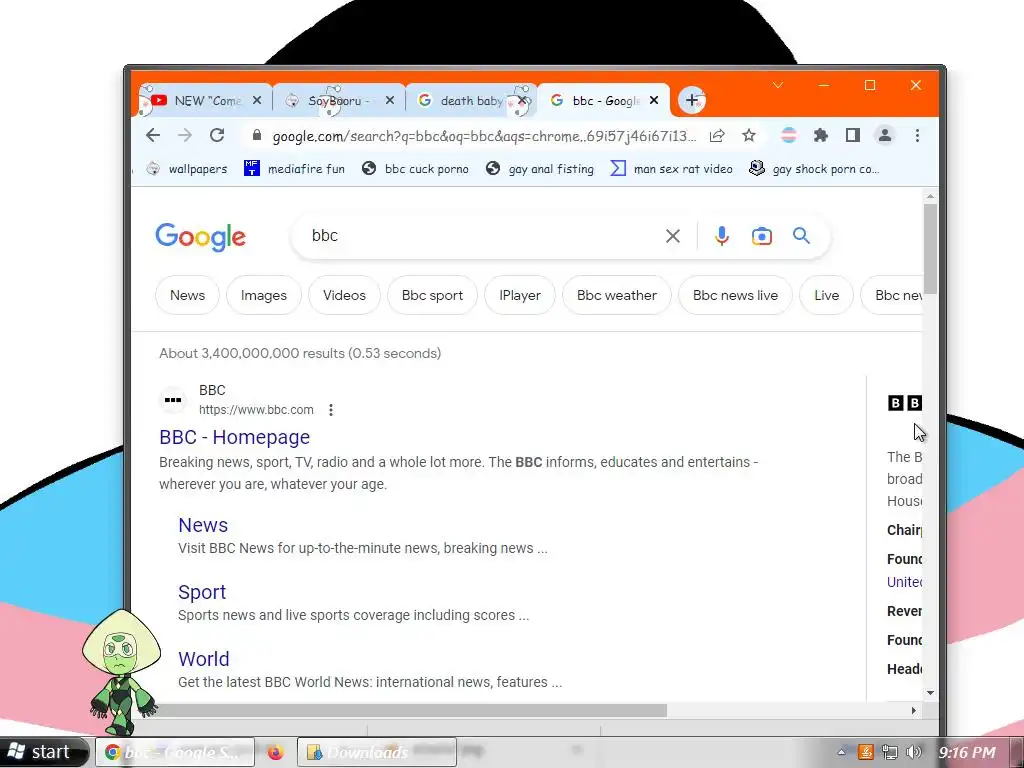Share this page from the address bar

tap(717, 135)
